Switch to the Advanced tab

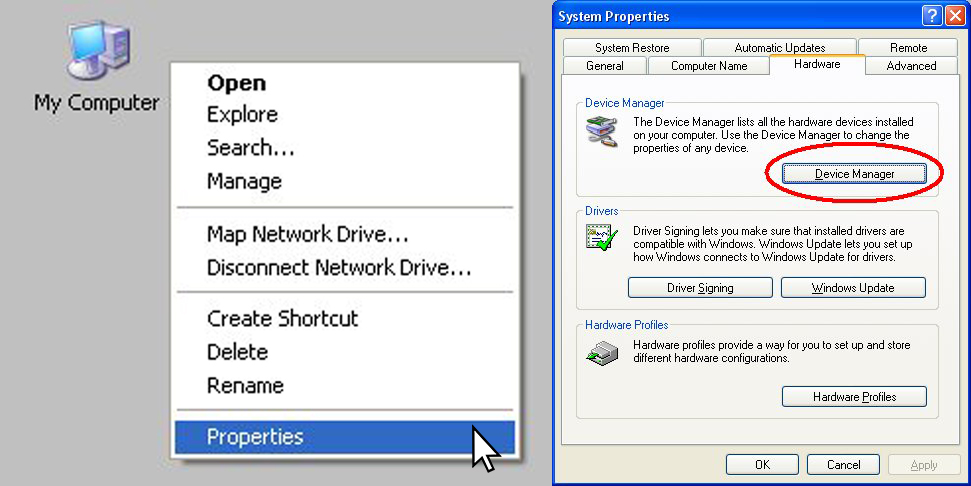[x=911, y=66]
